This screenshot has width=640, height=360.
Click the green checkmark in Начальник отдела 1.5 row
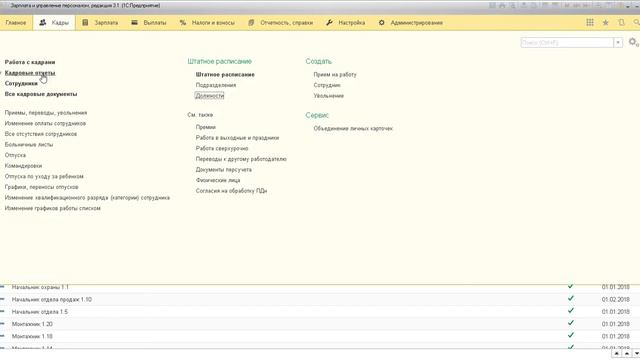[x=571, y=311]
